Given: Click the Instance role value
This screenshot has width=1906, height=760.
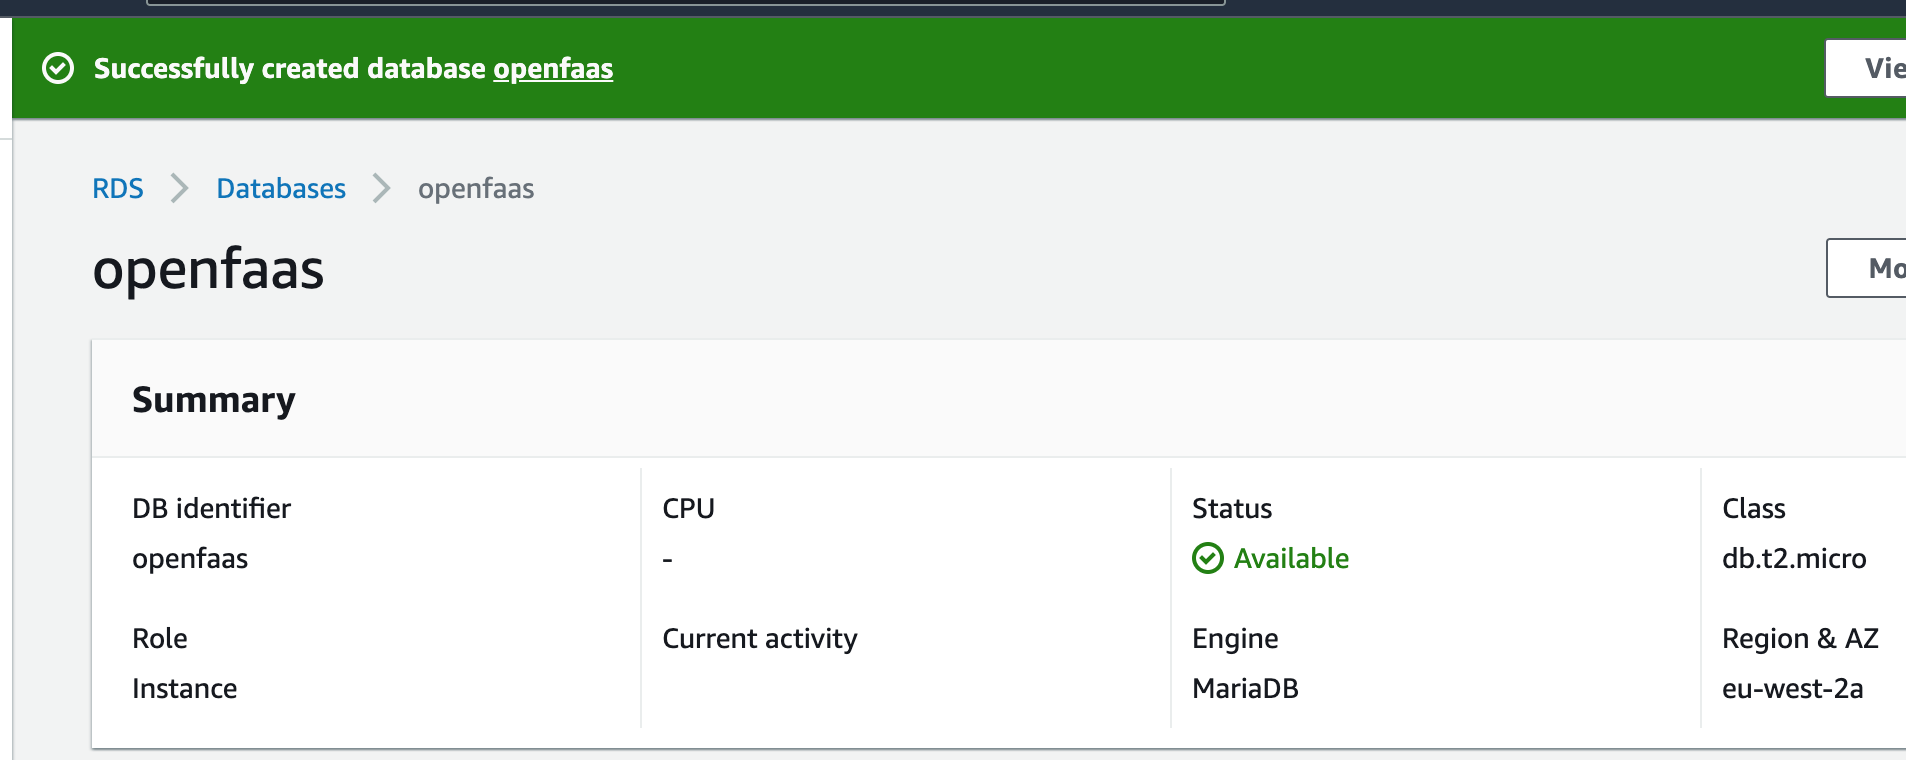Looking at the screenshot, I should point(185,688).
